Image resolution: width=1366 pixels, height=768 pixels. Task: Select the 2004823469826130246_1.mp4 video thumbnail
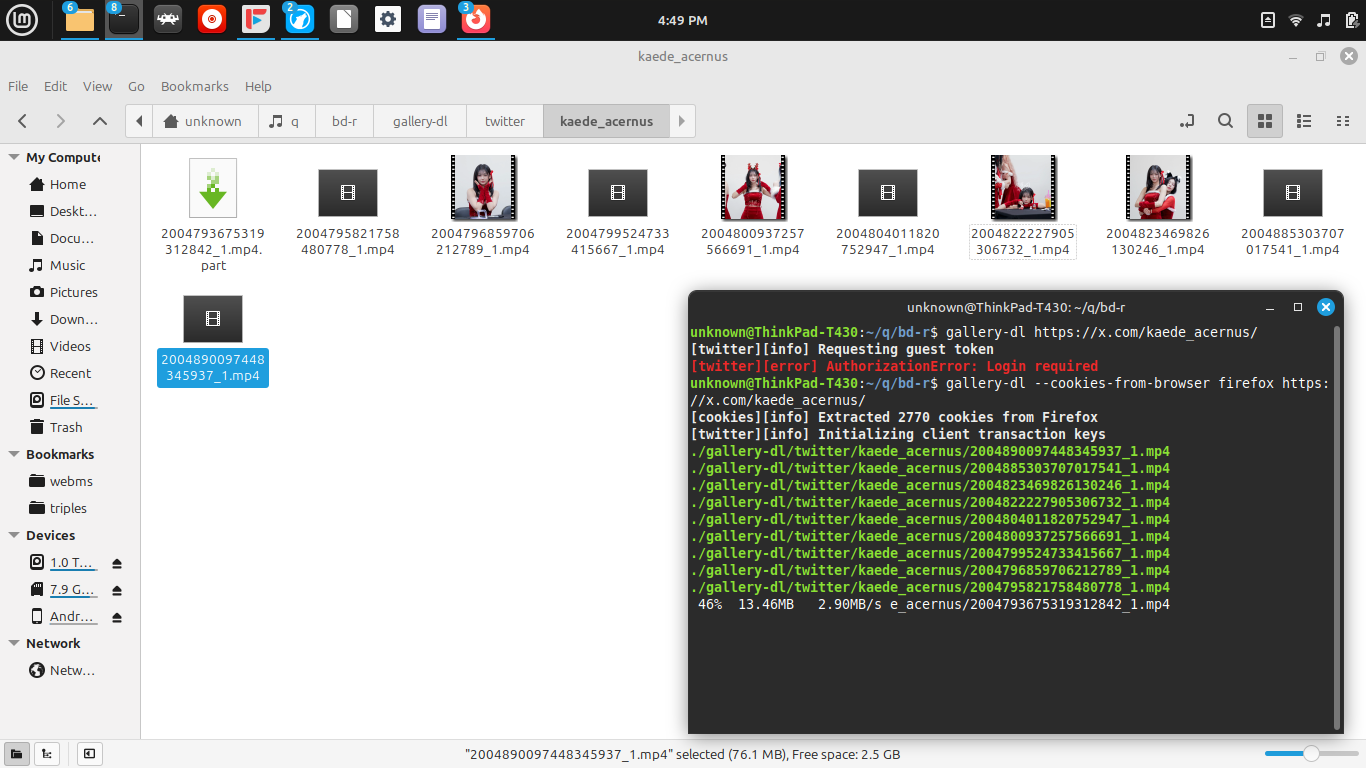tap(1158, 187)
